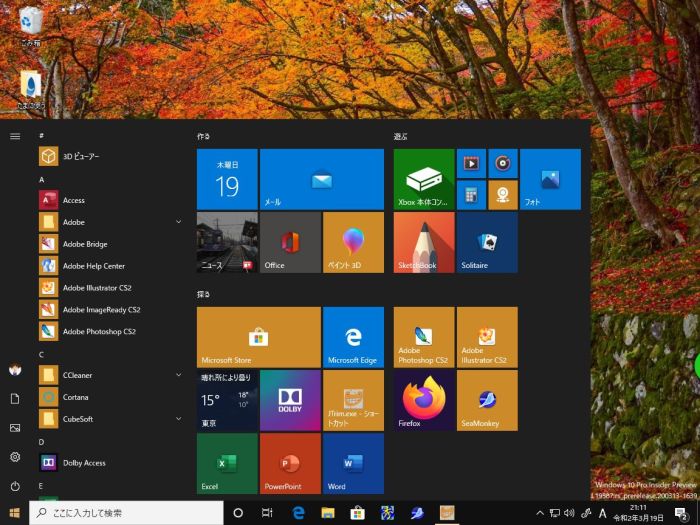Open the Microsoft Store tile

tap(258, 337)
